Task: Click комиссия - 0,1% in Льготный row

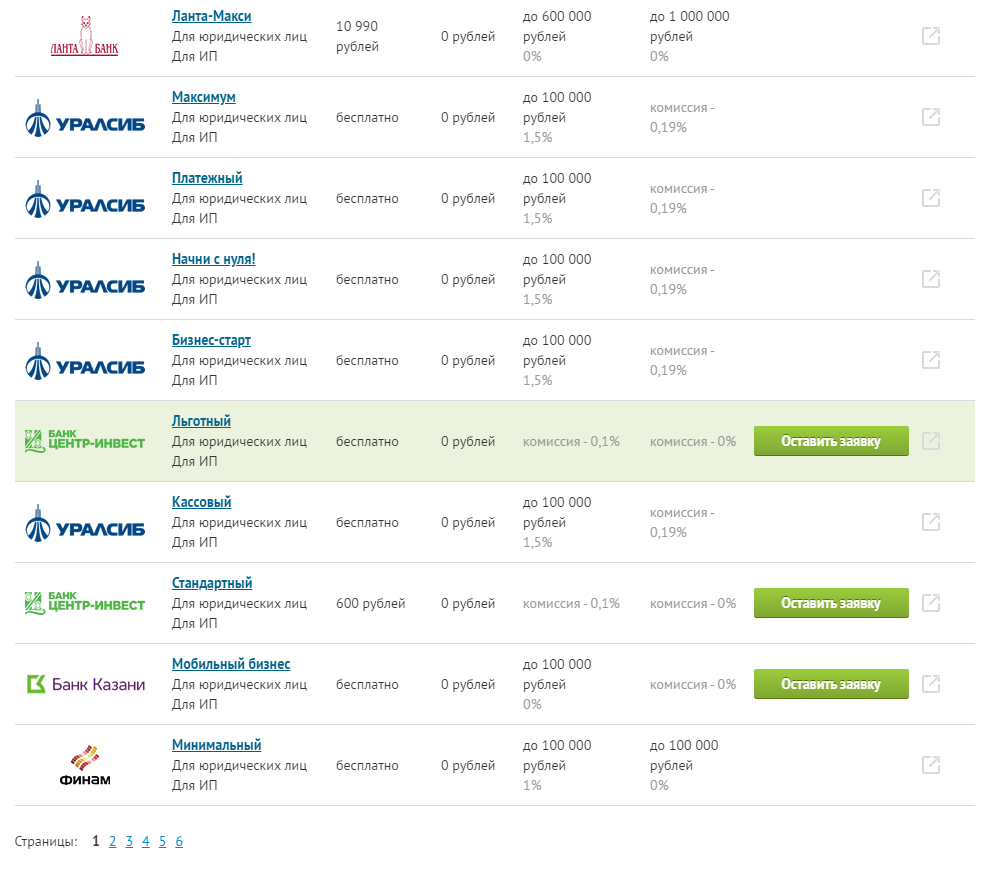Action: coord(571,442)
